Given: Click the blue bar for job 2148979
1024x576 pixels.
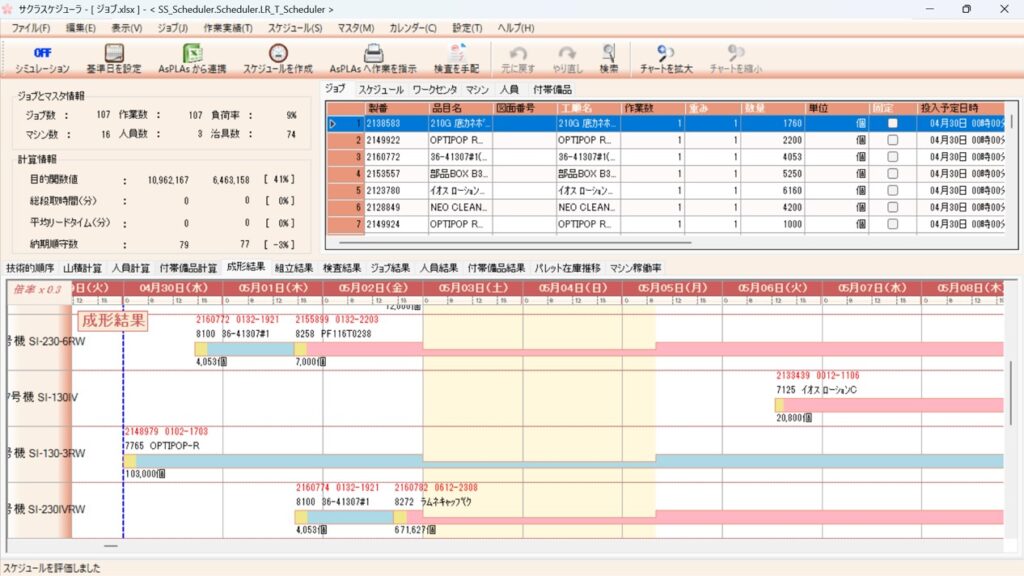Looking at the screenshot, I should [560, 461].
